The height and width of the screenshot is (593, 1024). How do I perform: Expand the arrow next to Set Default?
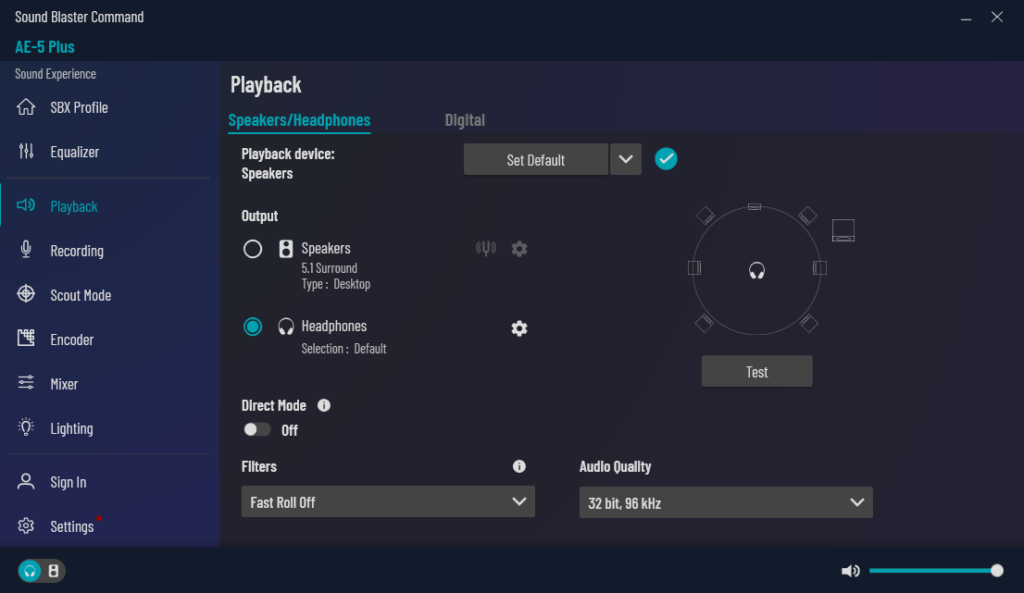click(626, 160)
